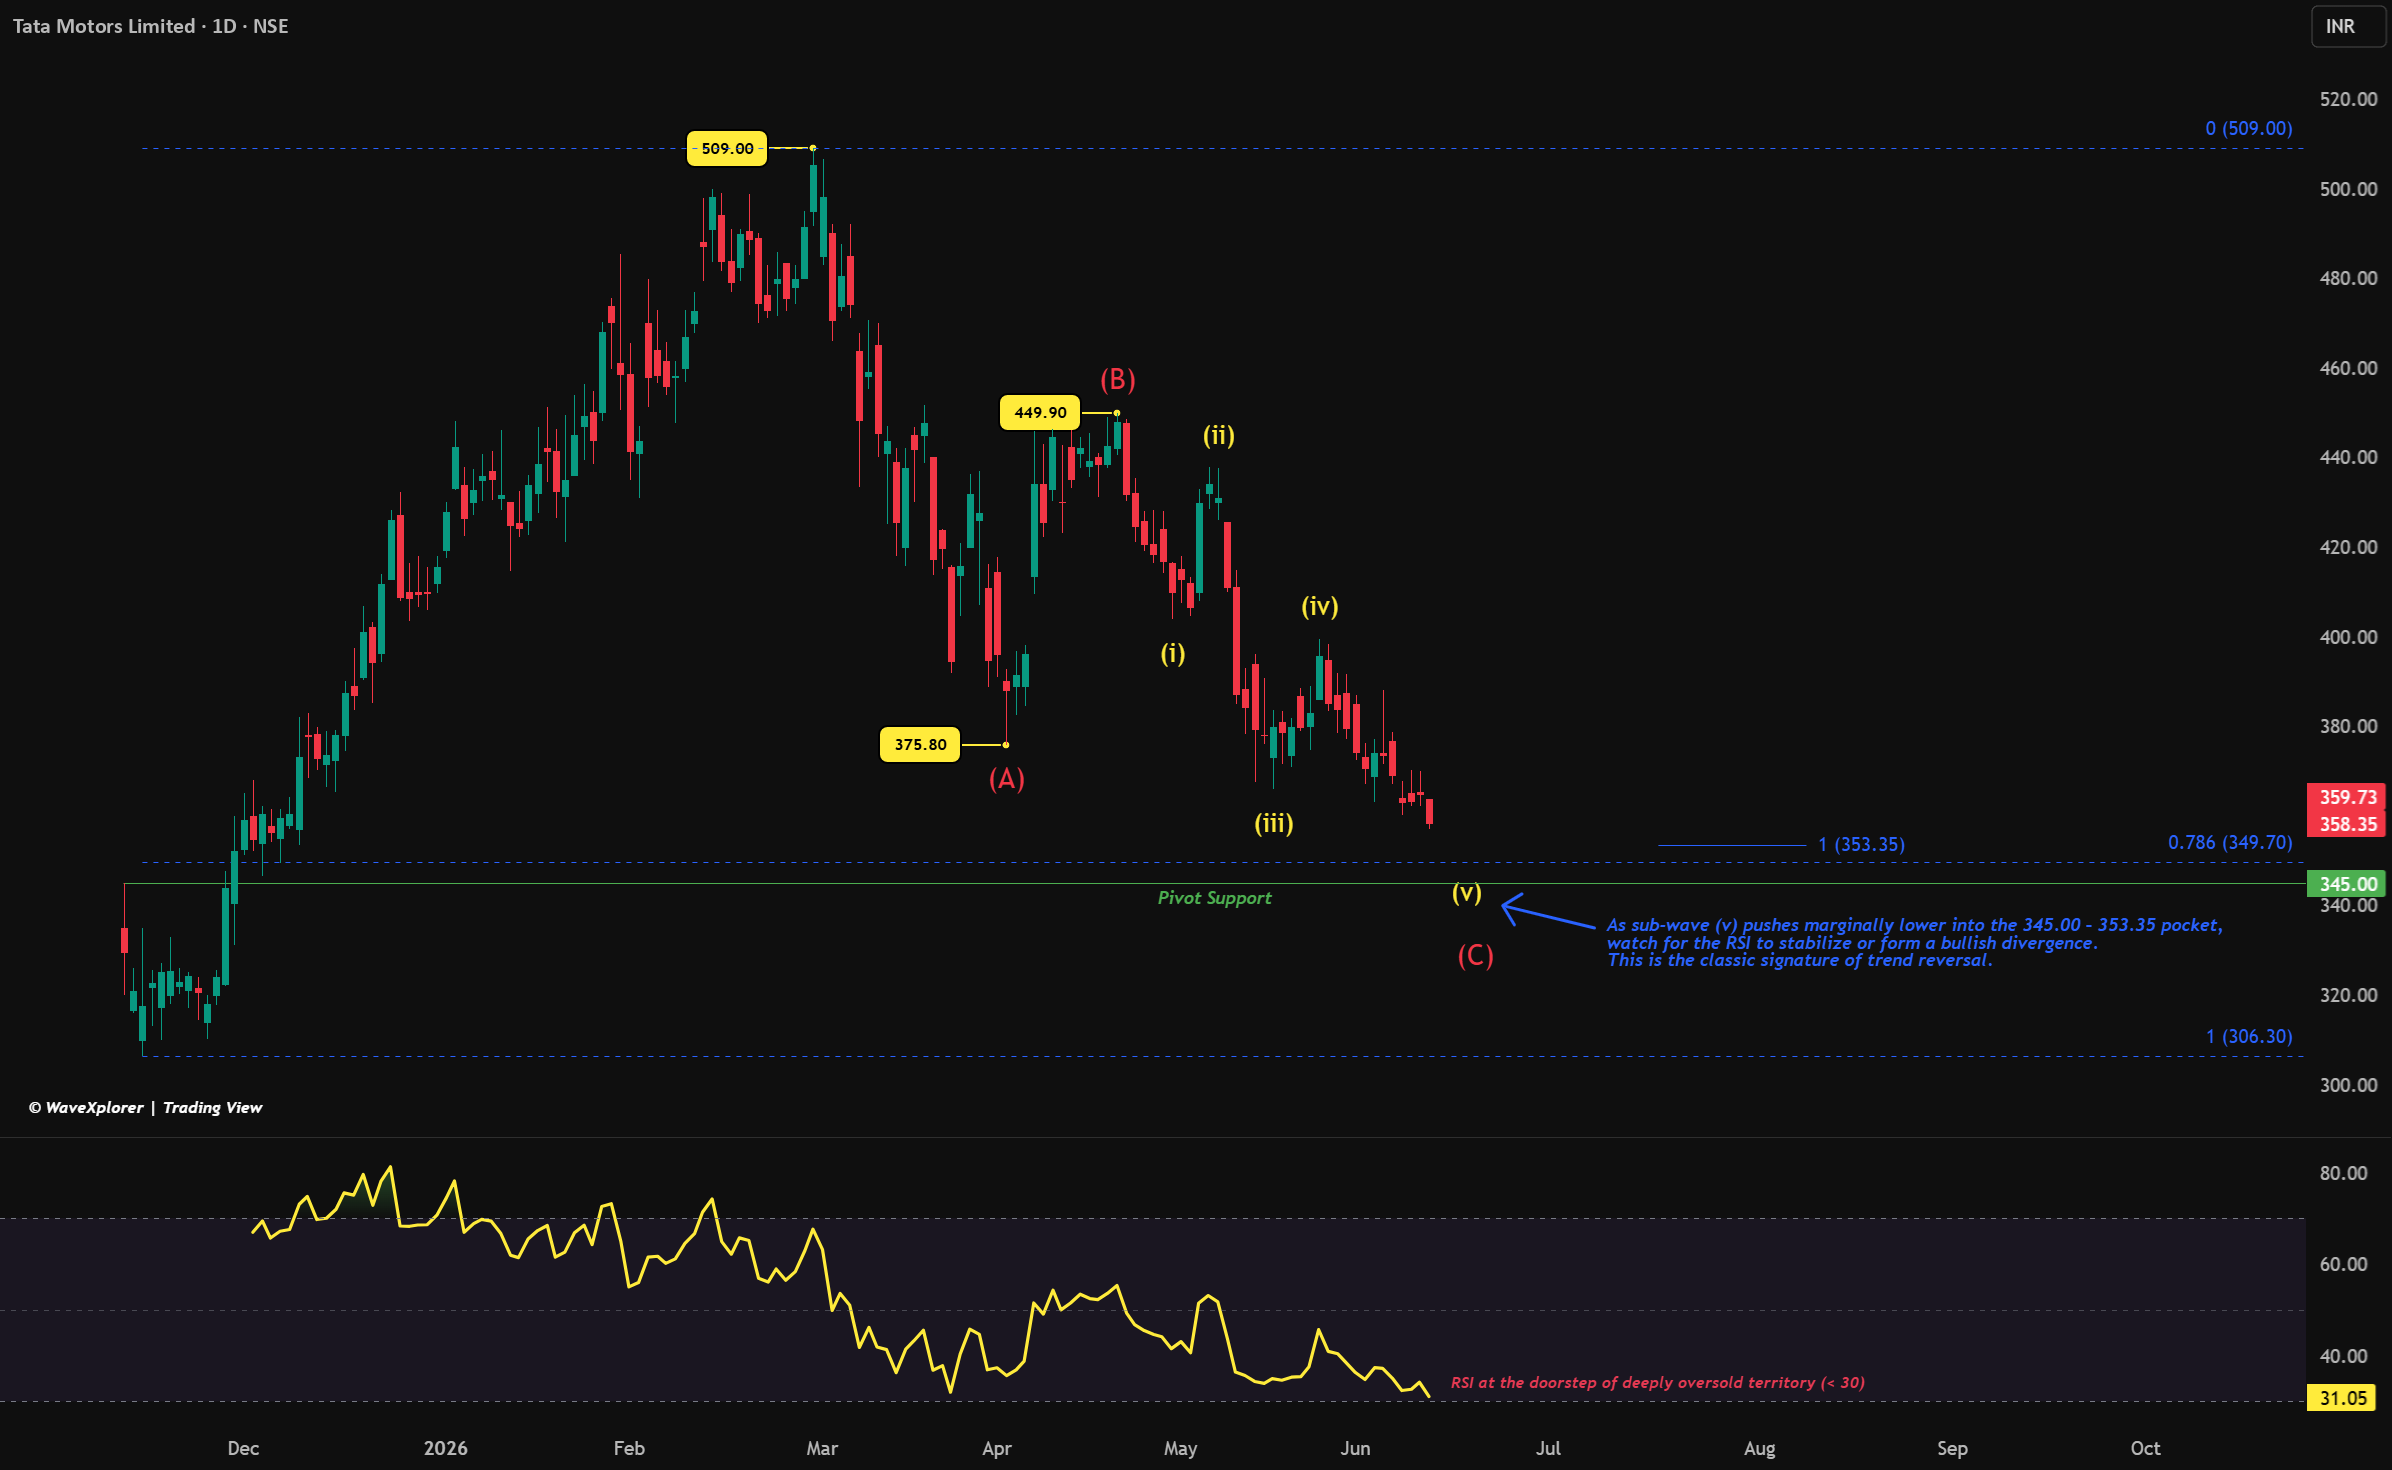The image size is (2392, 1470).
Task: Click the 0 (509.00) Fibonacci level label
Action: click(x=2249, y=128)
